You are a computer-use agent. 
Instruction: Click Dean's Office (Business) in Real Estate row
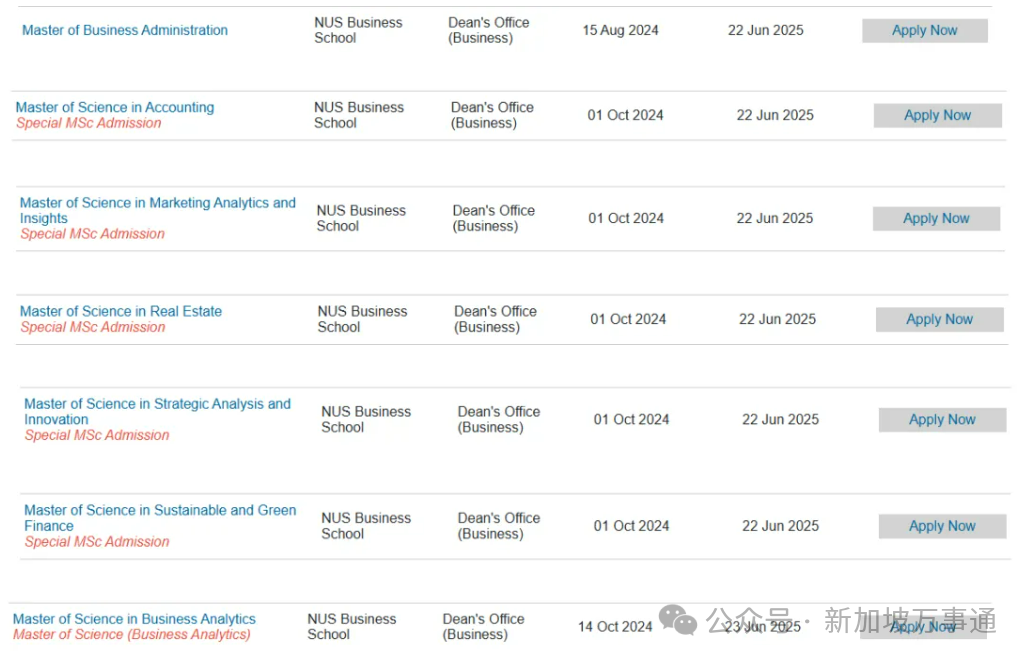click(x=495, y=319)
